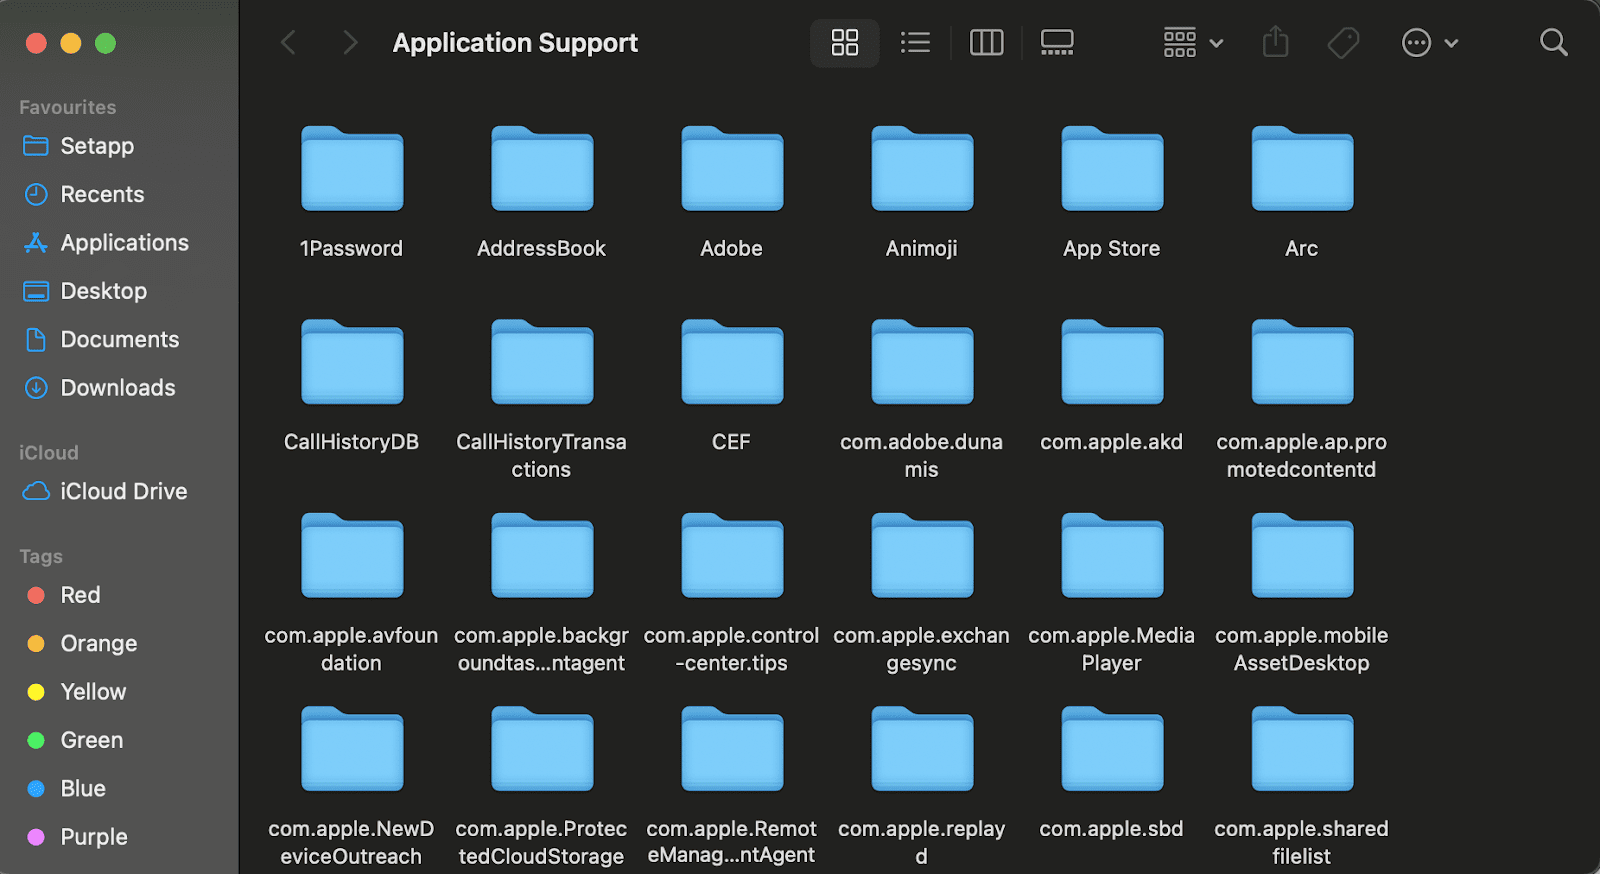This screenshot has height=874, width=1600.
Task: Select Downloads in the sidebar
Action: pyautogui.click(x=117, y=388)
